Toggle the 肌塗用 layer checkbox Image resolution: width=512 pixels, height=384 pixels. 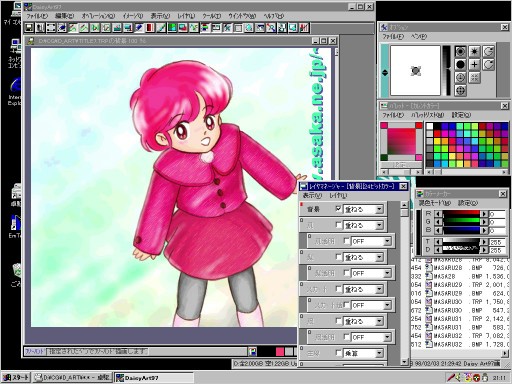(x=347, y=273)
